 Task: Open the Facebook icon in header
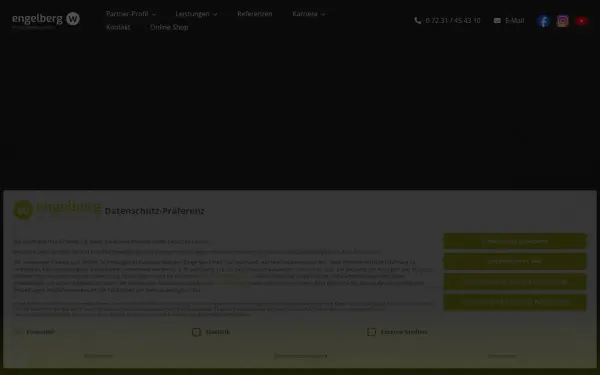pos(543,21)
